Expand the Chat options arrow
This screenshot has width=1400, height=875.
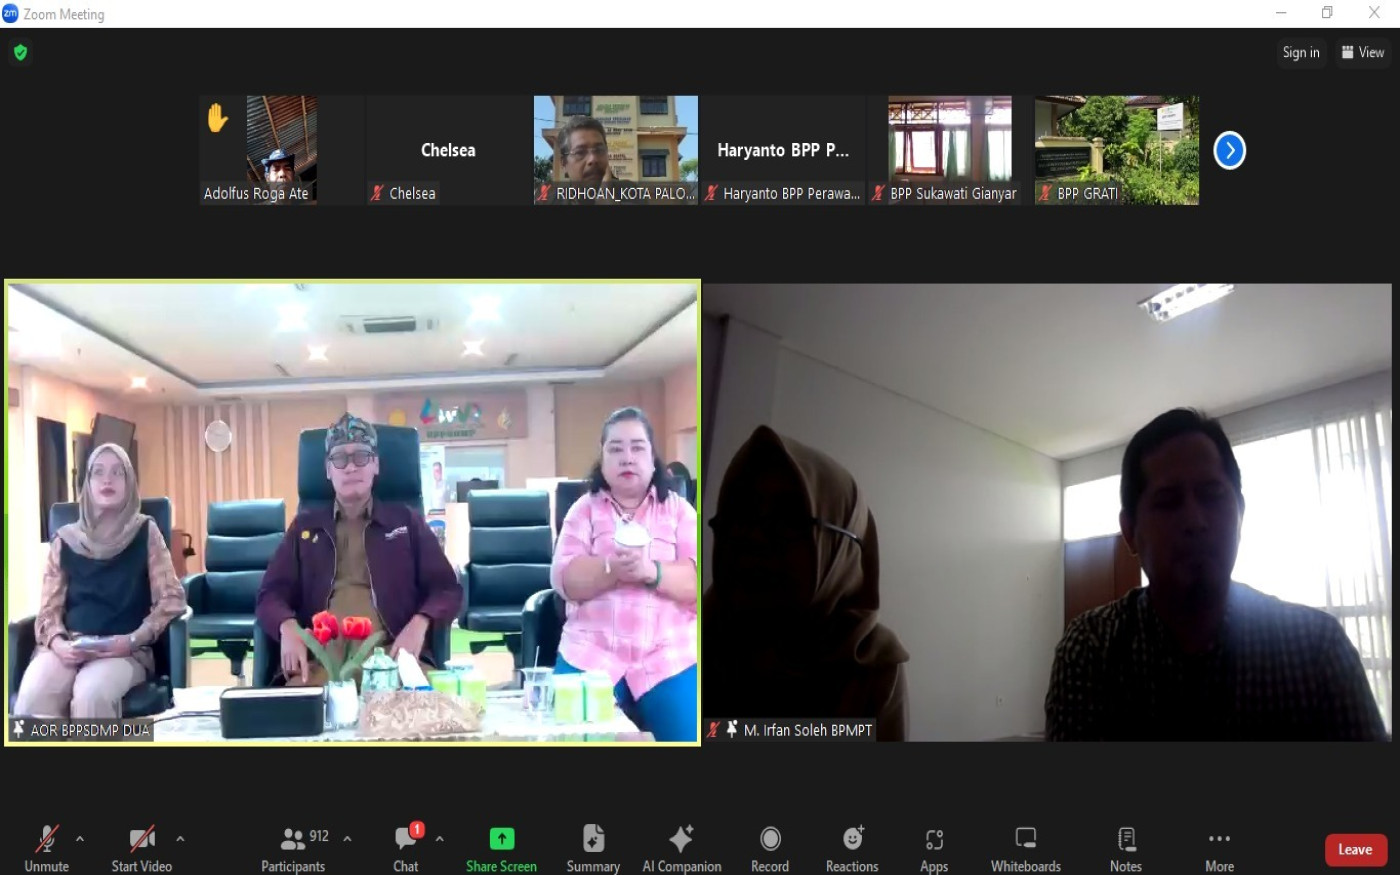point(439,839)
